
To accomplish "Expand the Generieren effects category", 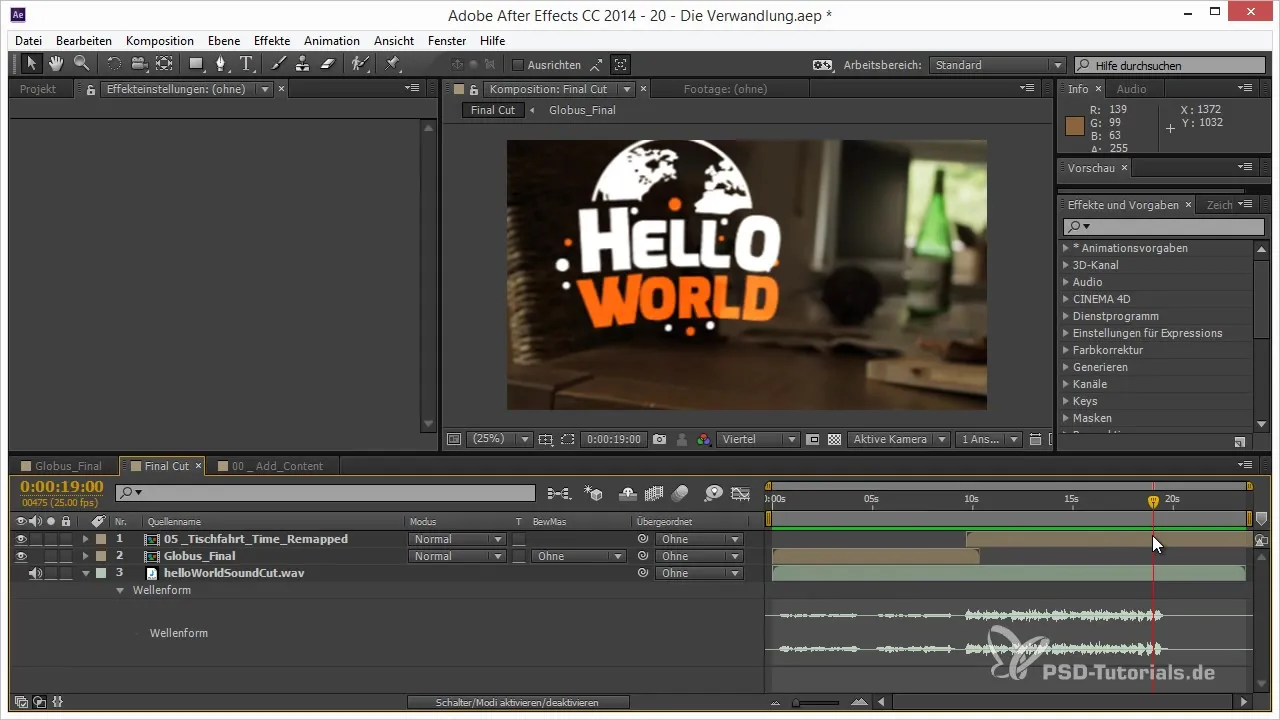I will click(1066, 367).
